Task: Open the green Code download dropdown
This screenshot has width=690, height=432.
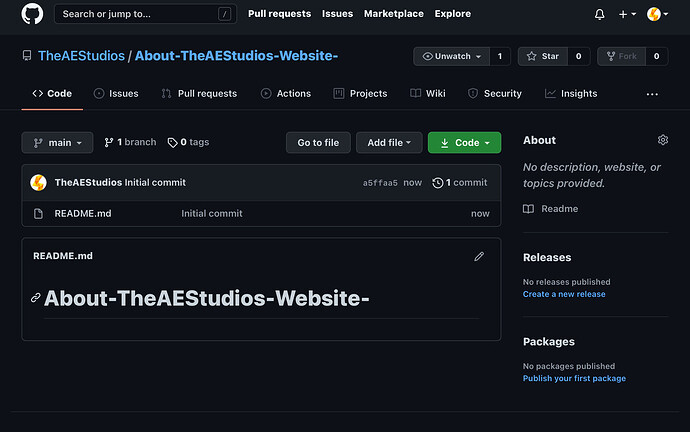Action: [x=464, y=143]
